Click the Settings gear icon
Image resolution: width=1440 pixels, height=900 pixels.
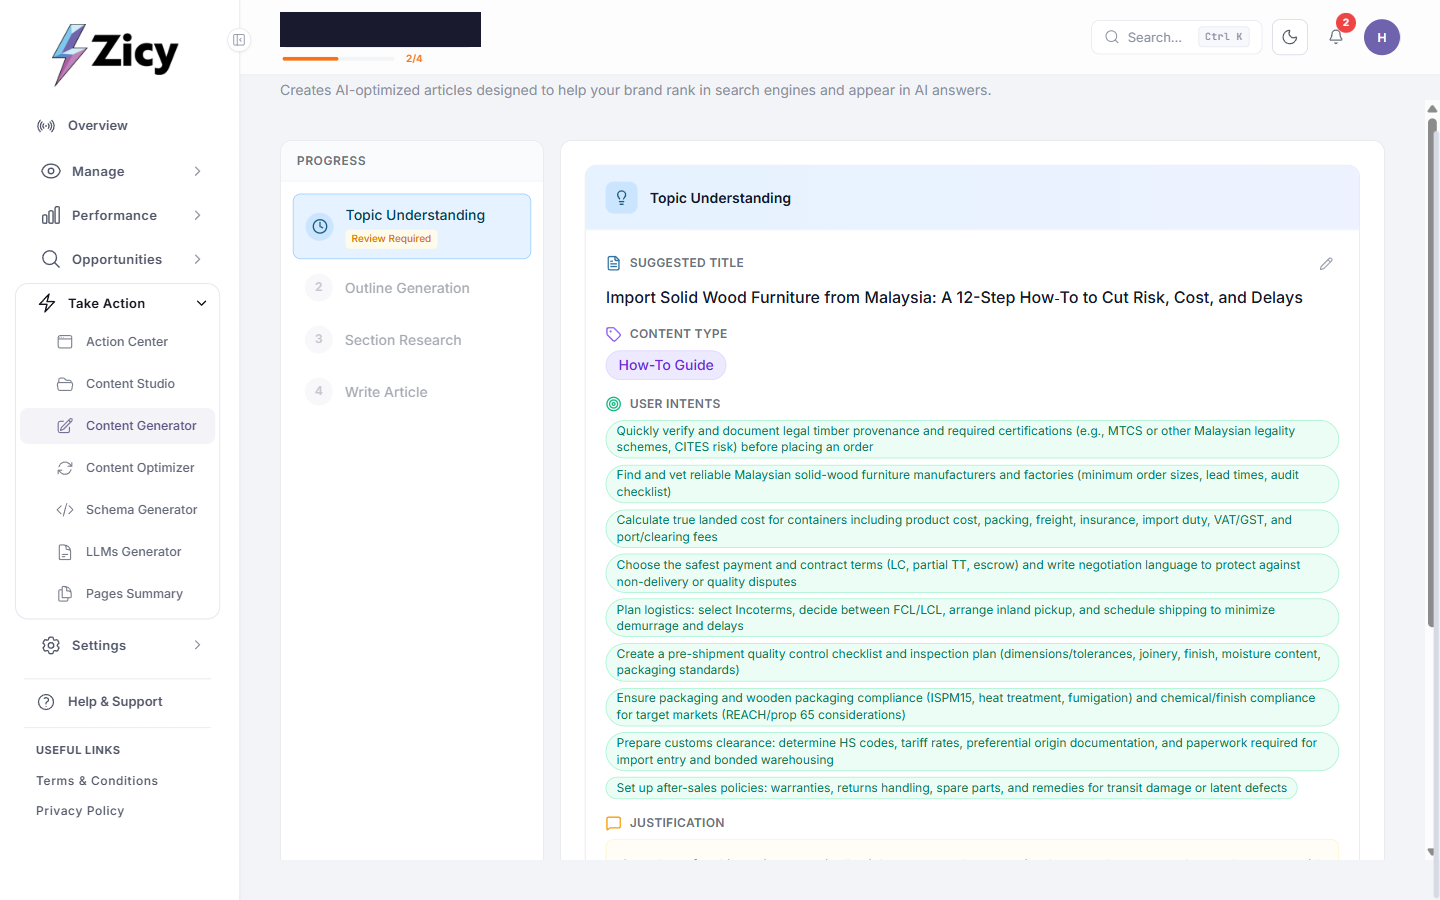click(51, 645)
